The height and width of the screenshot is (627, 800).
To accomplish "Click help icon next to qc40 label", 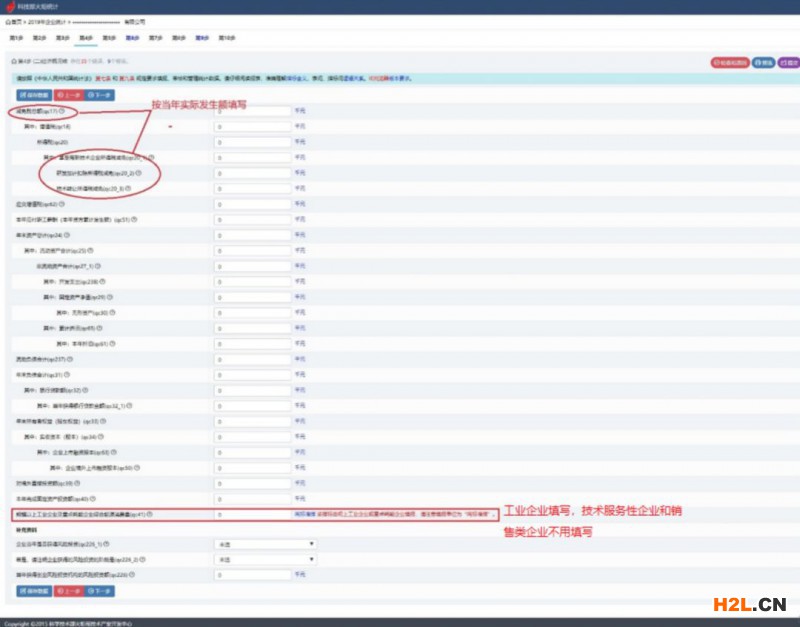I will (93, 498).
